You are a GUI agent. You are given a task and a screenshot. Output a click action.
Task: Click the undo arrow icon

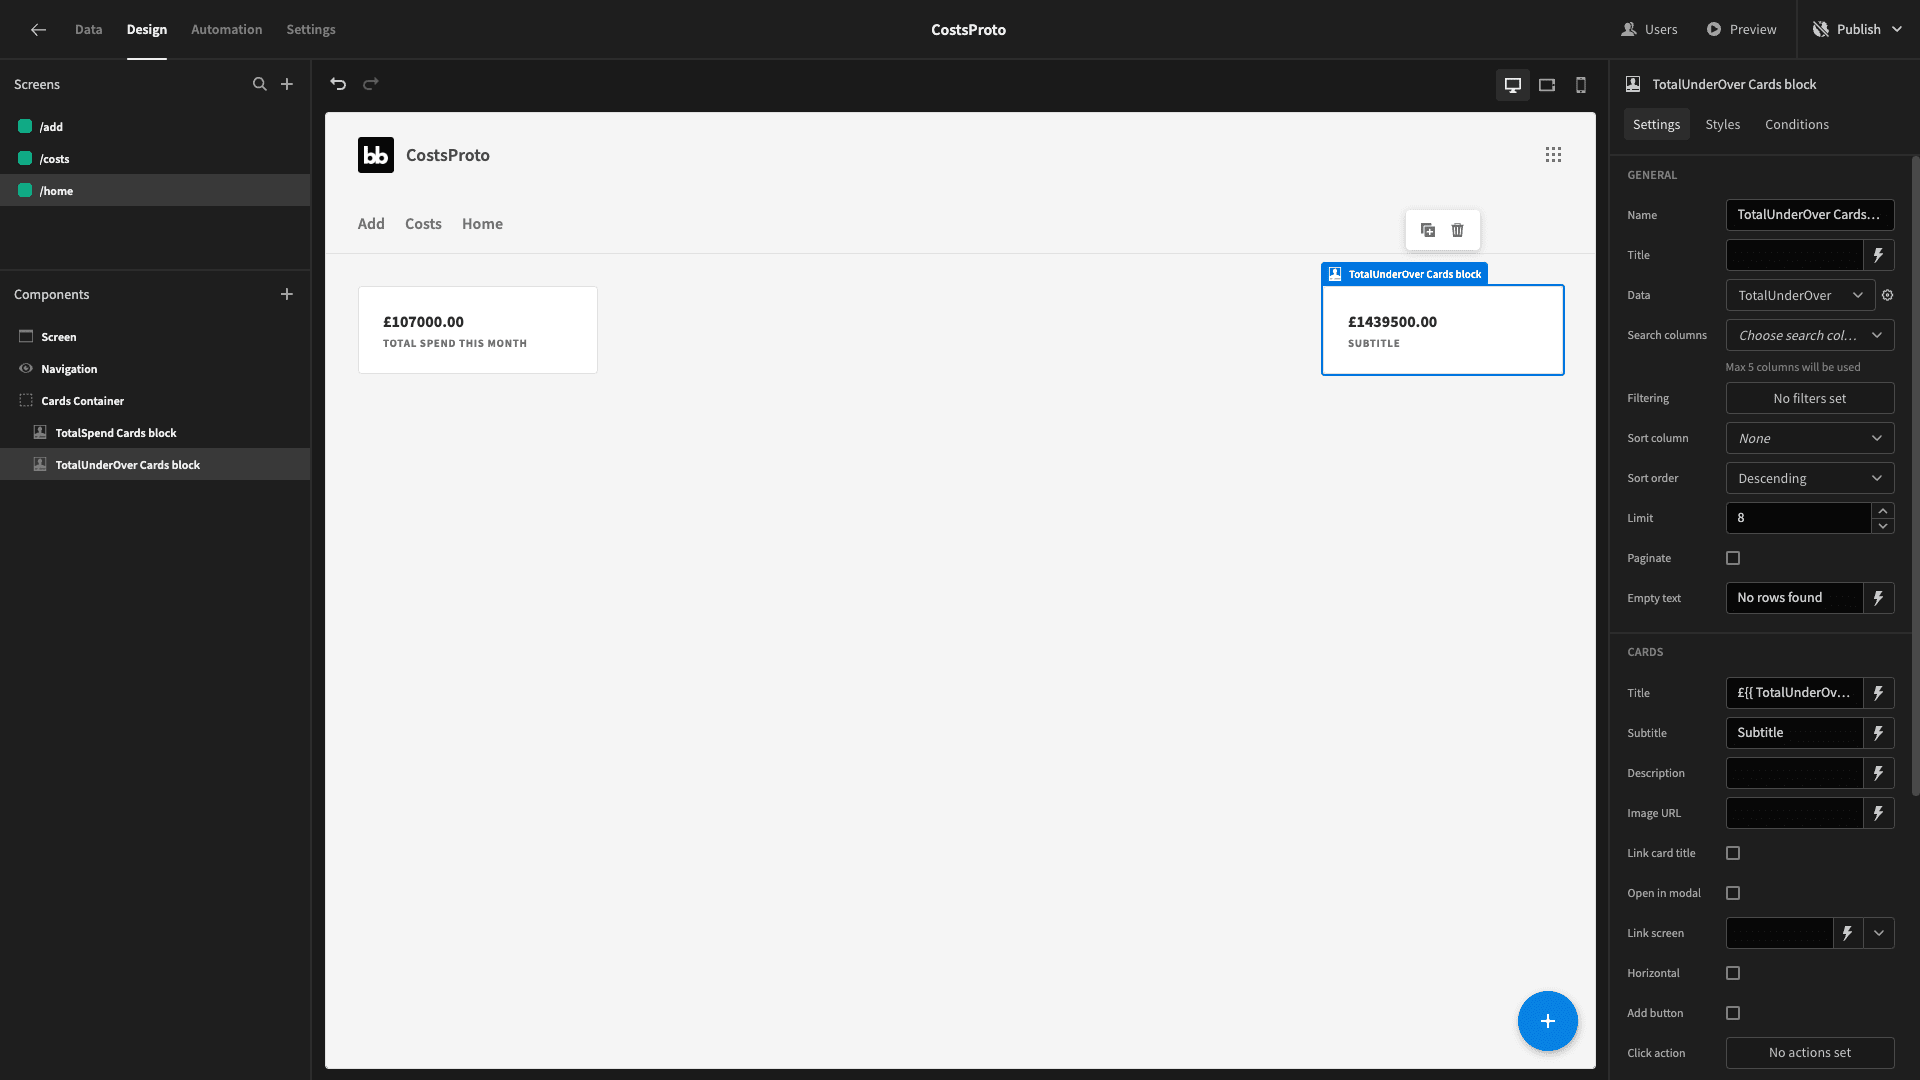pyautogui.click(x=339, y=82)
